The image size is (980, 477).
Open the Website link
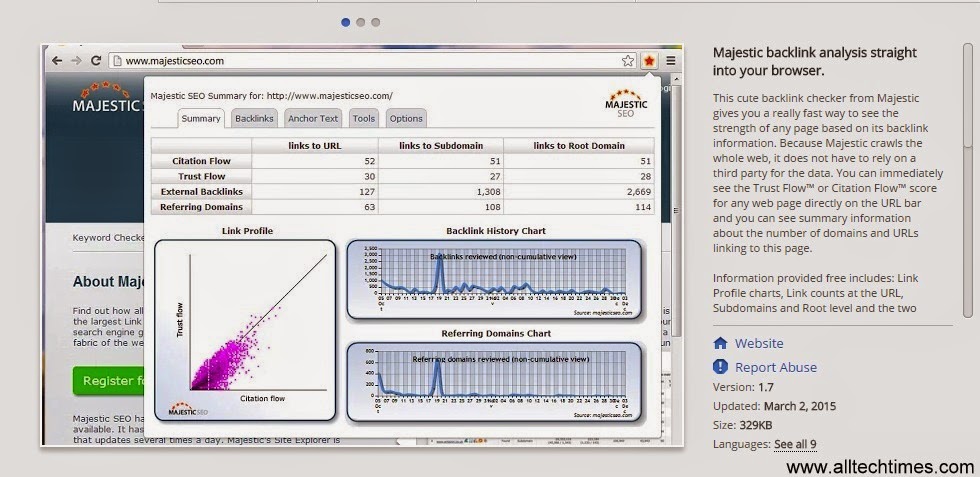759,343
